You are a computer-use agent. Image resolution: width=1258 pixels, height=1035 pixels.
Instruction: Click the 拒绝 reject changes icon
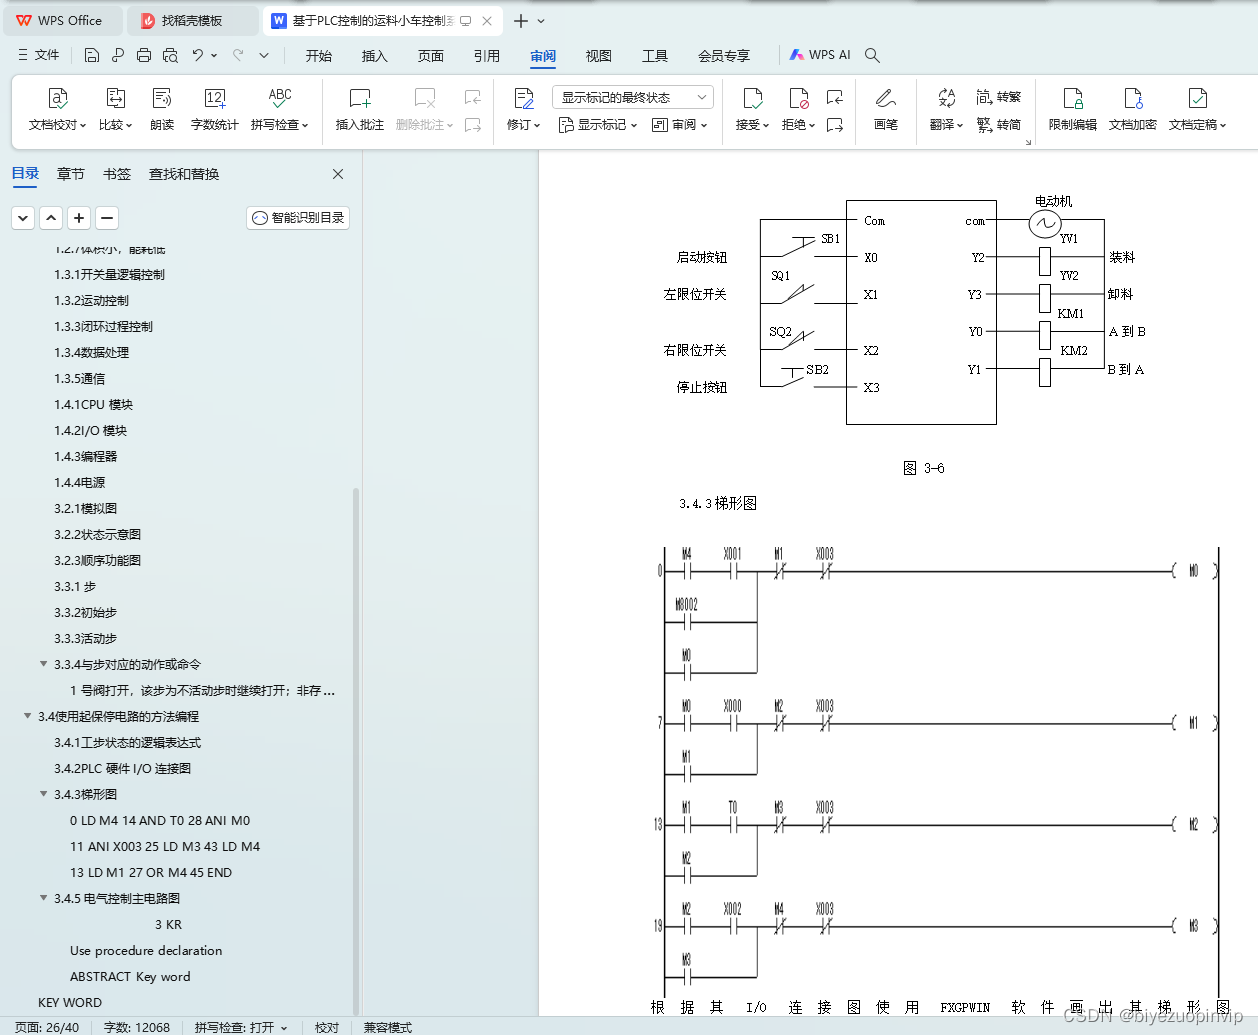pos(798,98)
